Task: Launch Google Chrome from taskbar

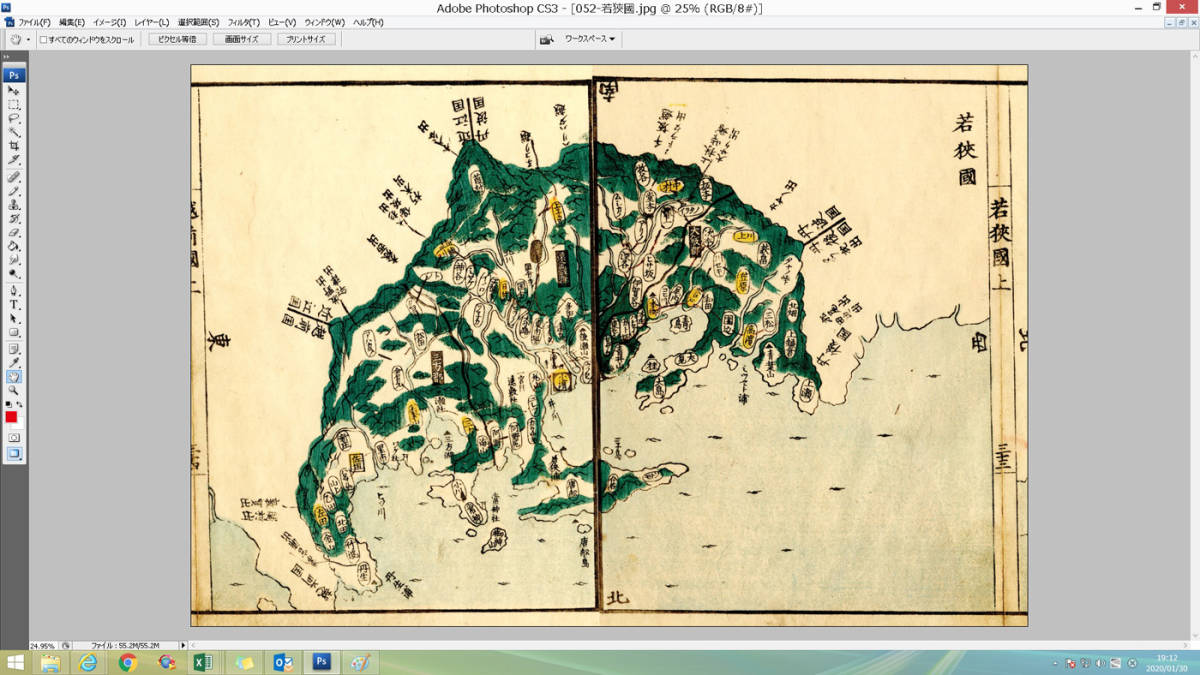Action: click(x=128, y=663)
